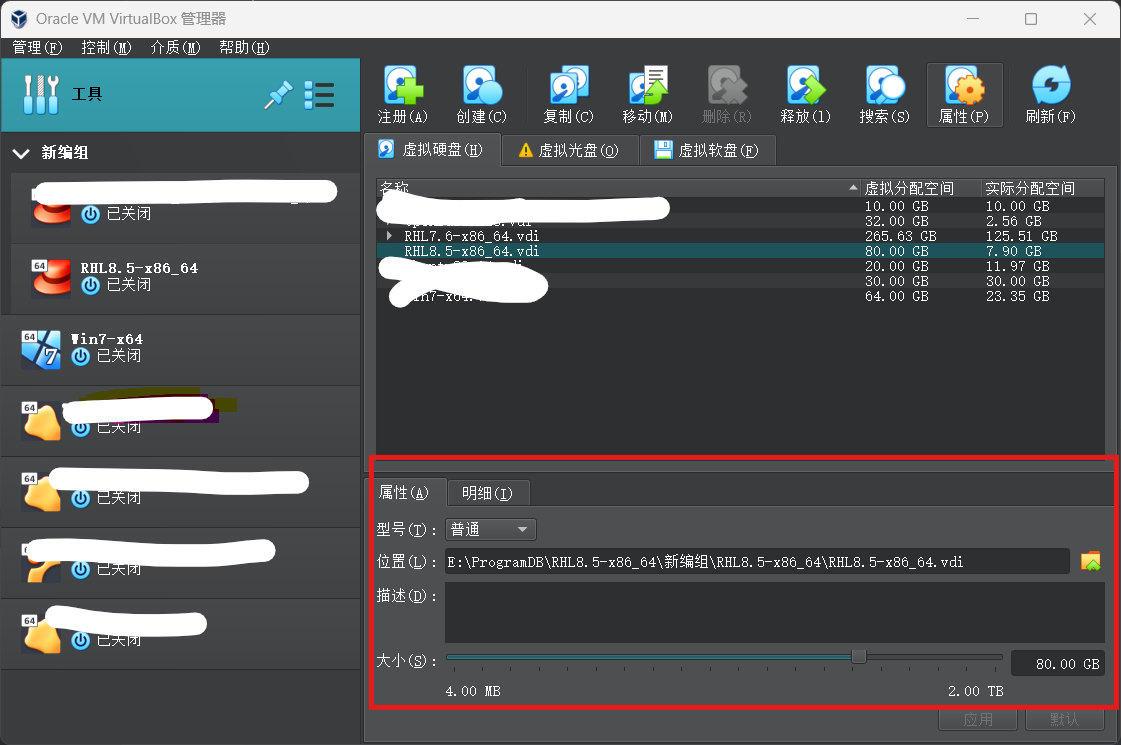
Task: Click the RHL8.5-x86_64 red hat icon
Action: [51, 277]
